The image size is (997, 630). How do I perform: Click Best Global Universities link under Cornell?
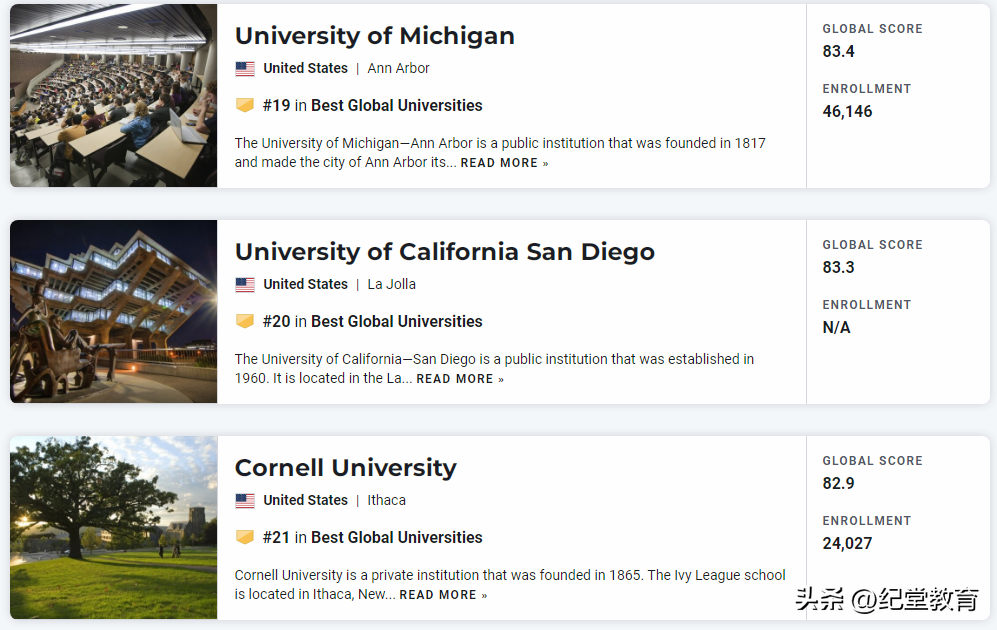pos(396,537)
